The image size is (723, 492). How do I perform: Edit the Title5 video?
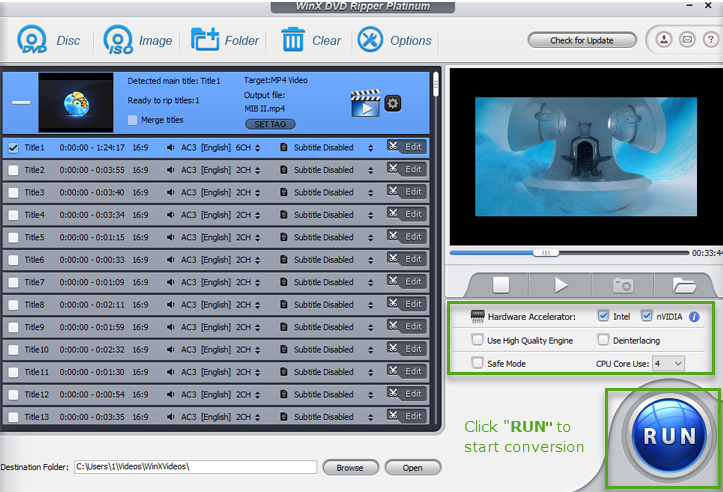[x=406, y=236]
